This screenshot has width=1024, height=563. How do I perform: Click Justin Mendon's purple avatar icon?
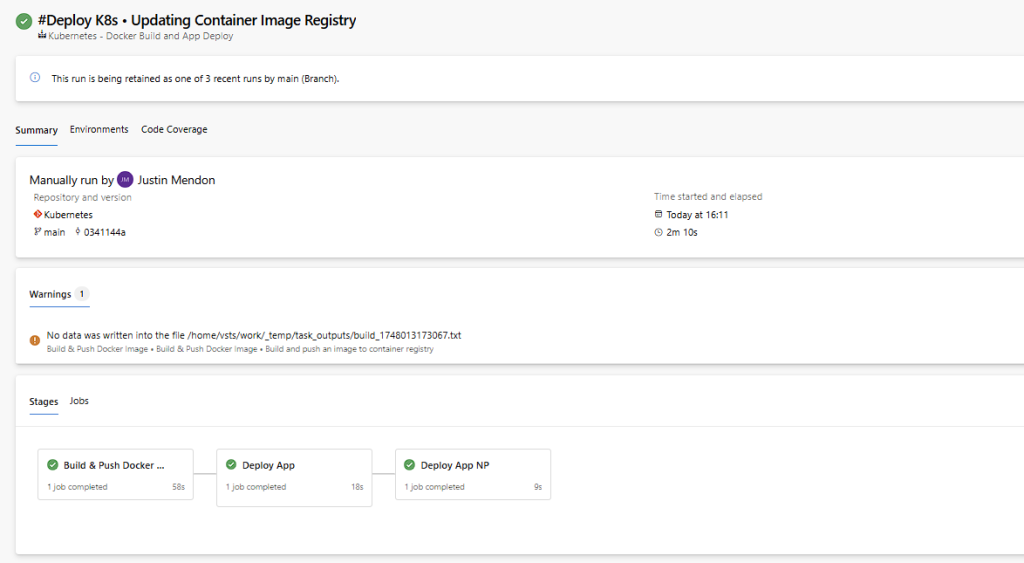pos(125,180)
